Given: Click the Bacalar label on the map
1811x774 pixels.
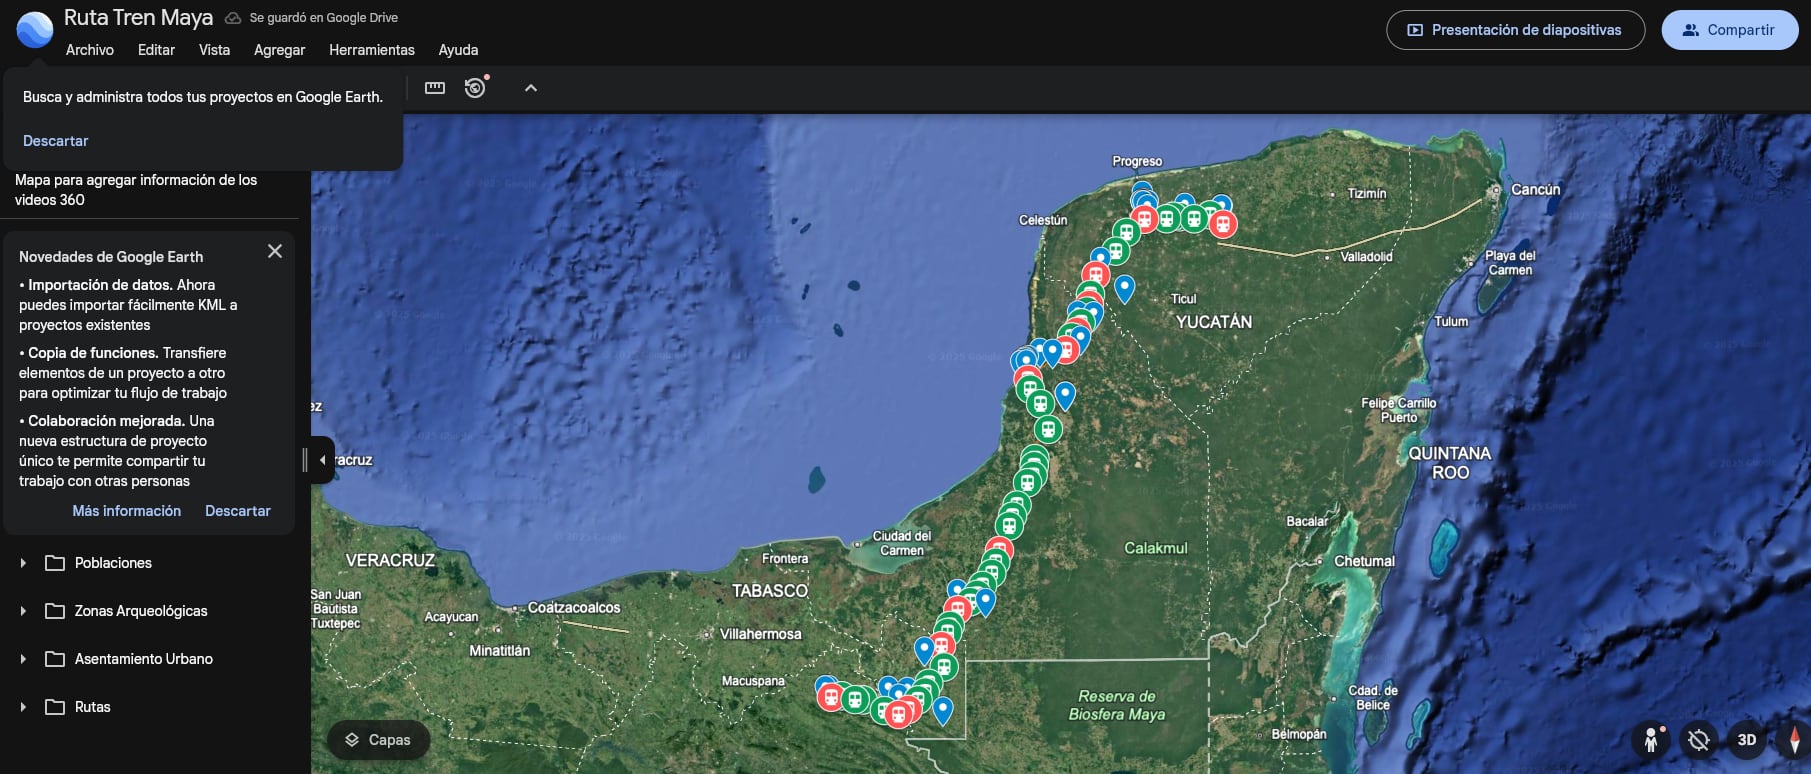Looking at the screenshot, I should click(x=1307, y=521).
